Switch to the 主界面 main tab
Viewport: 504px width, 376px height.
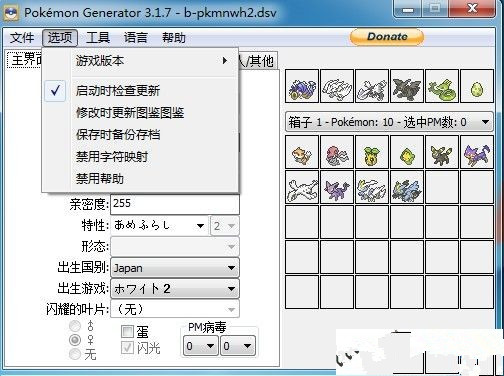pos(25,60)
